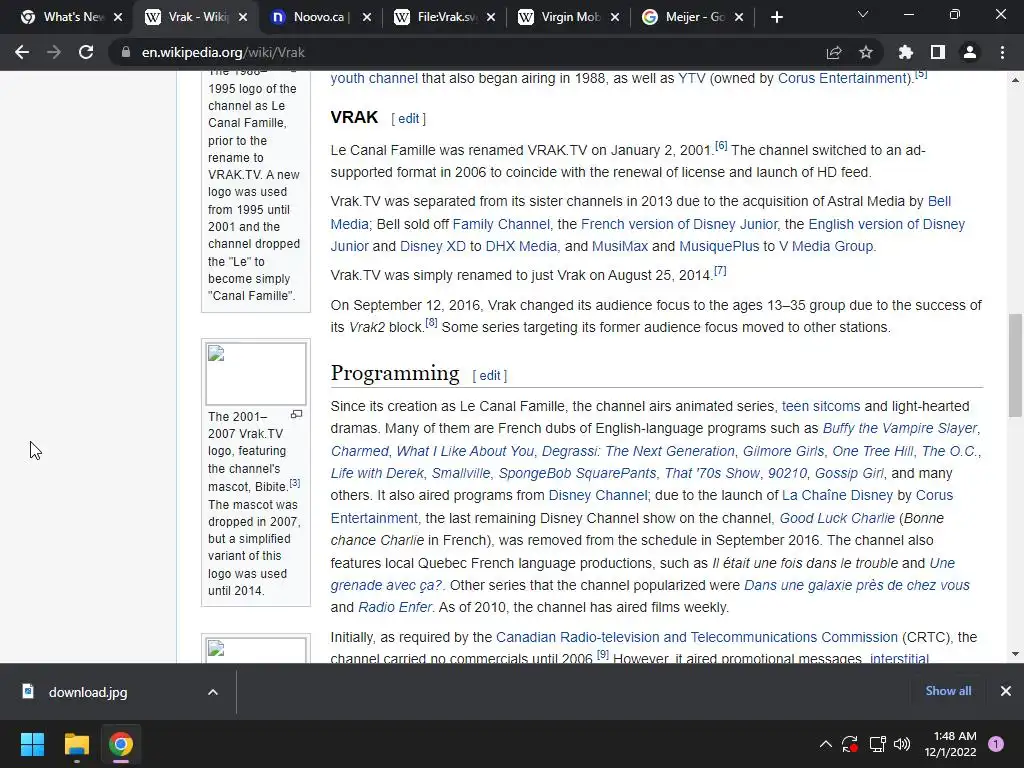Click the page vertical scrollbar thumb
The height and width of the screenshot is (768, 1024).
tap(1015, 365)
